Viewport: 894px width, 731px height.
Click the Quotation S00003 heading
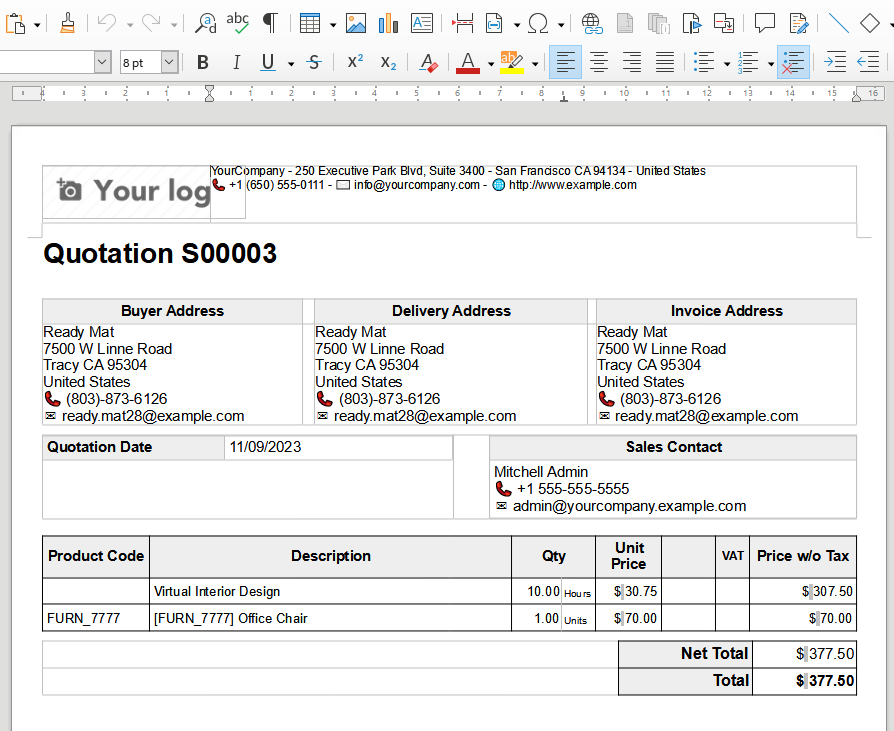[160, 254]
